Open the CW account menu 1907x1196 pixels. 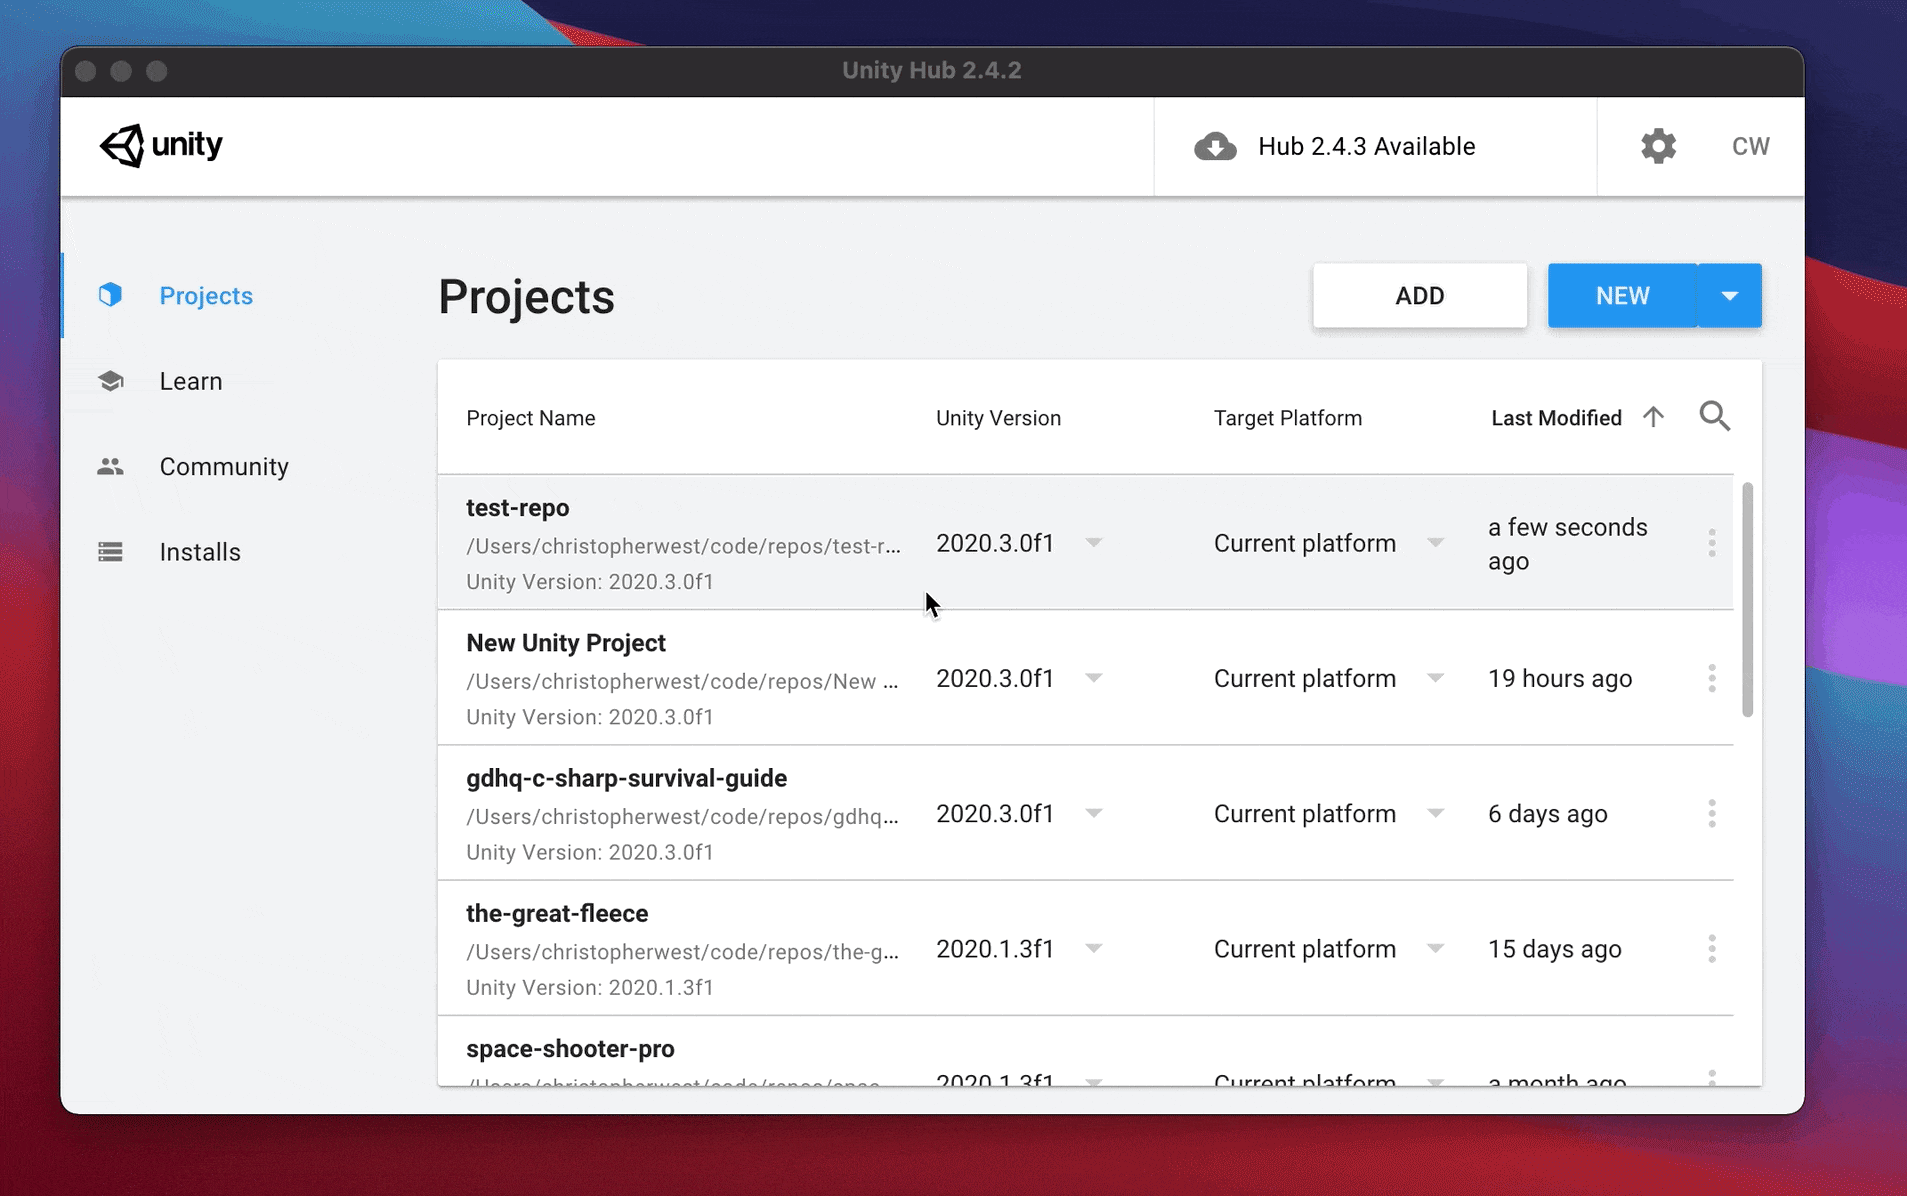point(1750,146)
